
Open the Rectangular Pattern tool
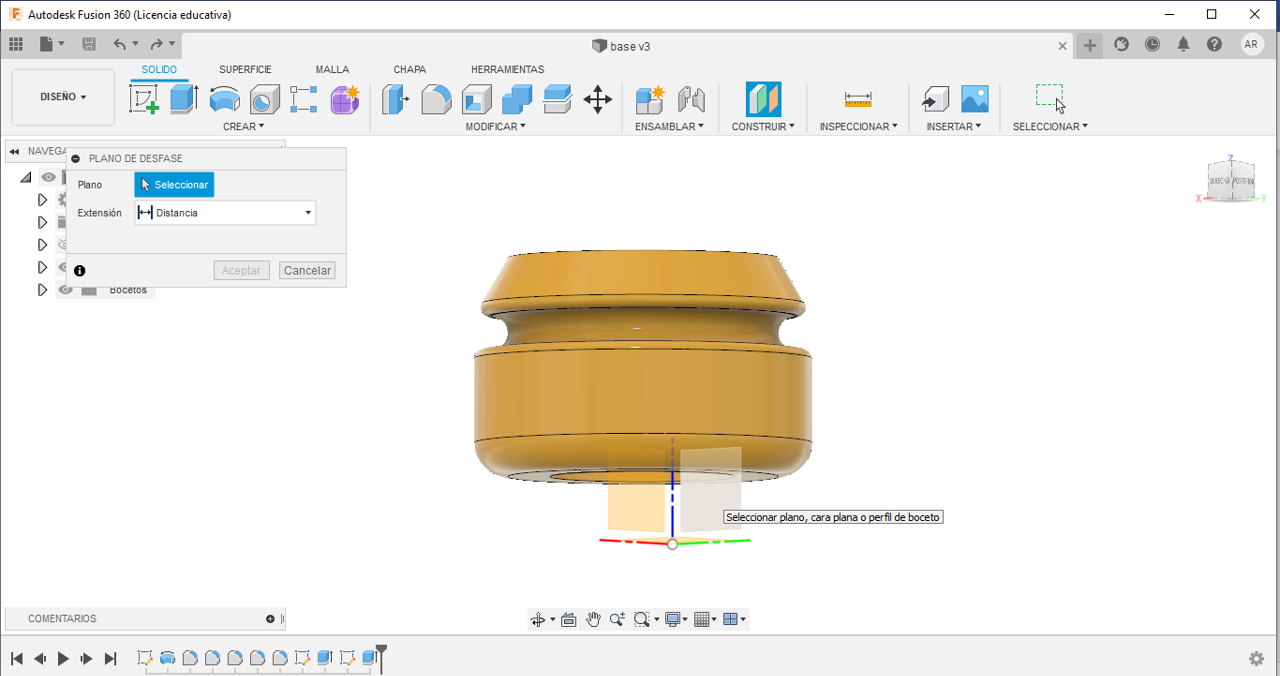pyautogui.click(x=304, y=99)
